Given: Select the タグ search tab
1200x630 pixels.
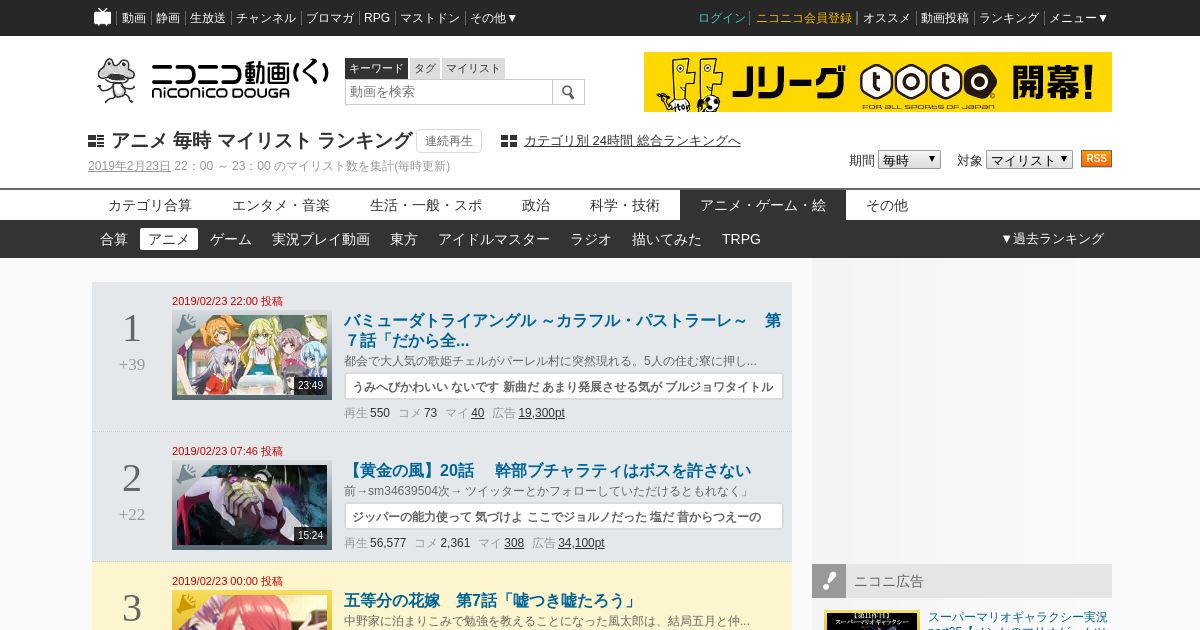Looking at the screenshot, I should pyautogui.click(x=425, y=68).
